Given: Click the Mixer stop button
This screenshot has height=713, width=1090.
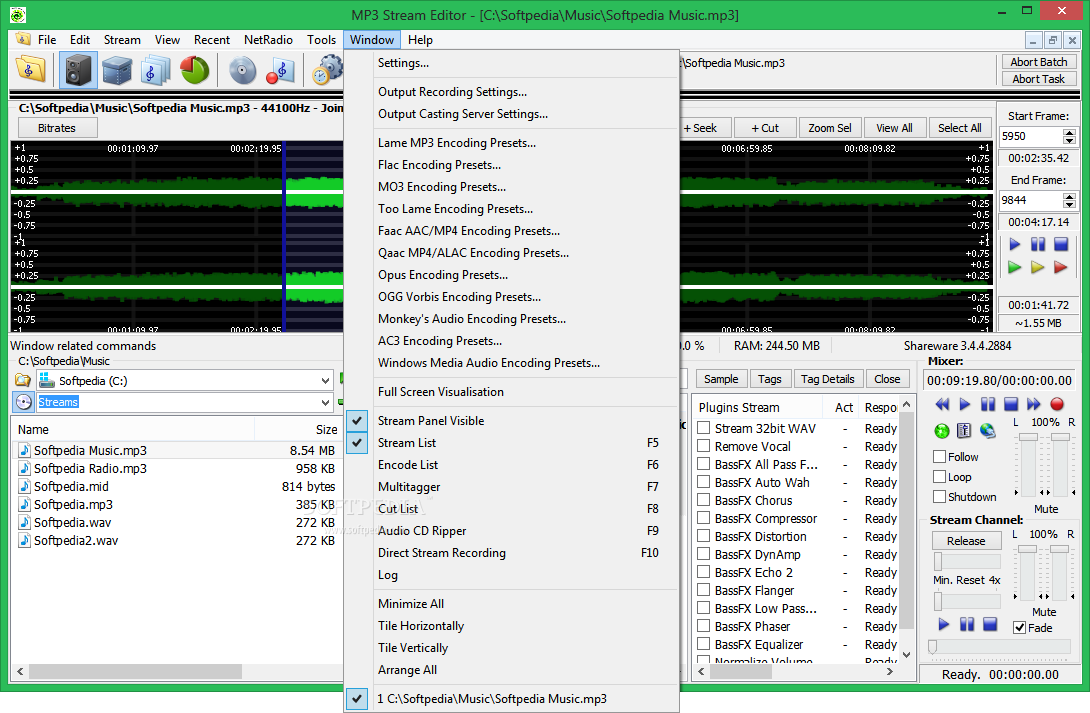Looking at the screenshot, I should click(x=1011, y=404).
